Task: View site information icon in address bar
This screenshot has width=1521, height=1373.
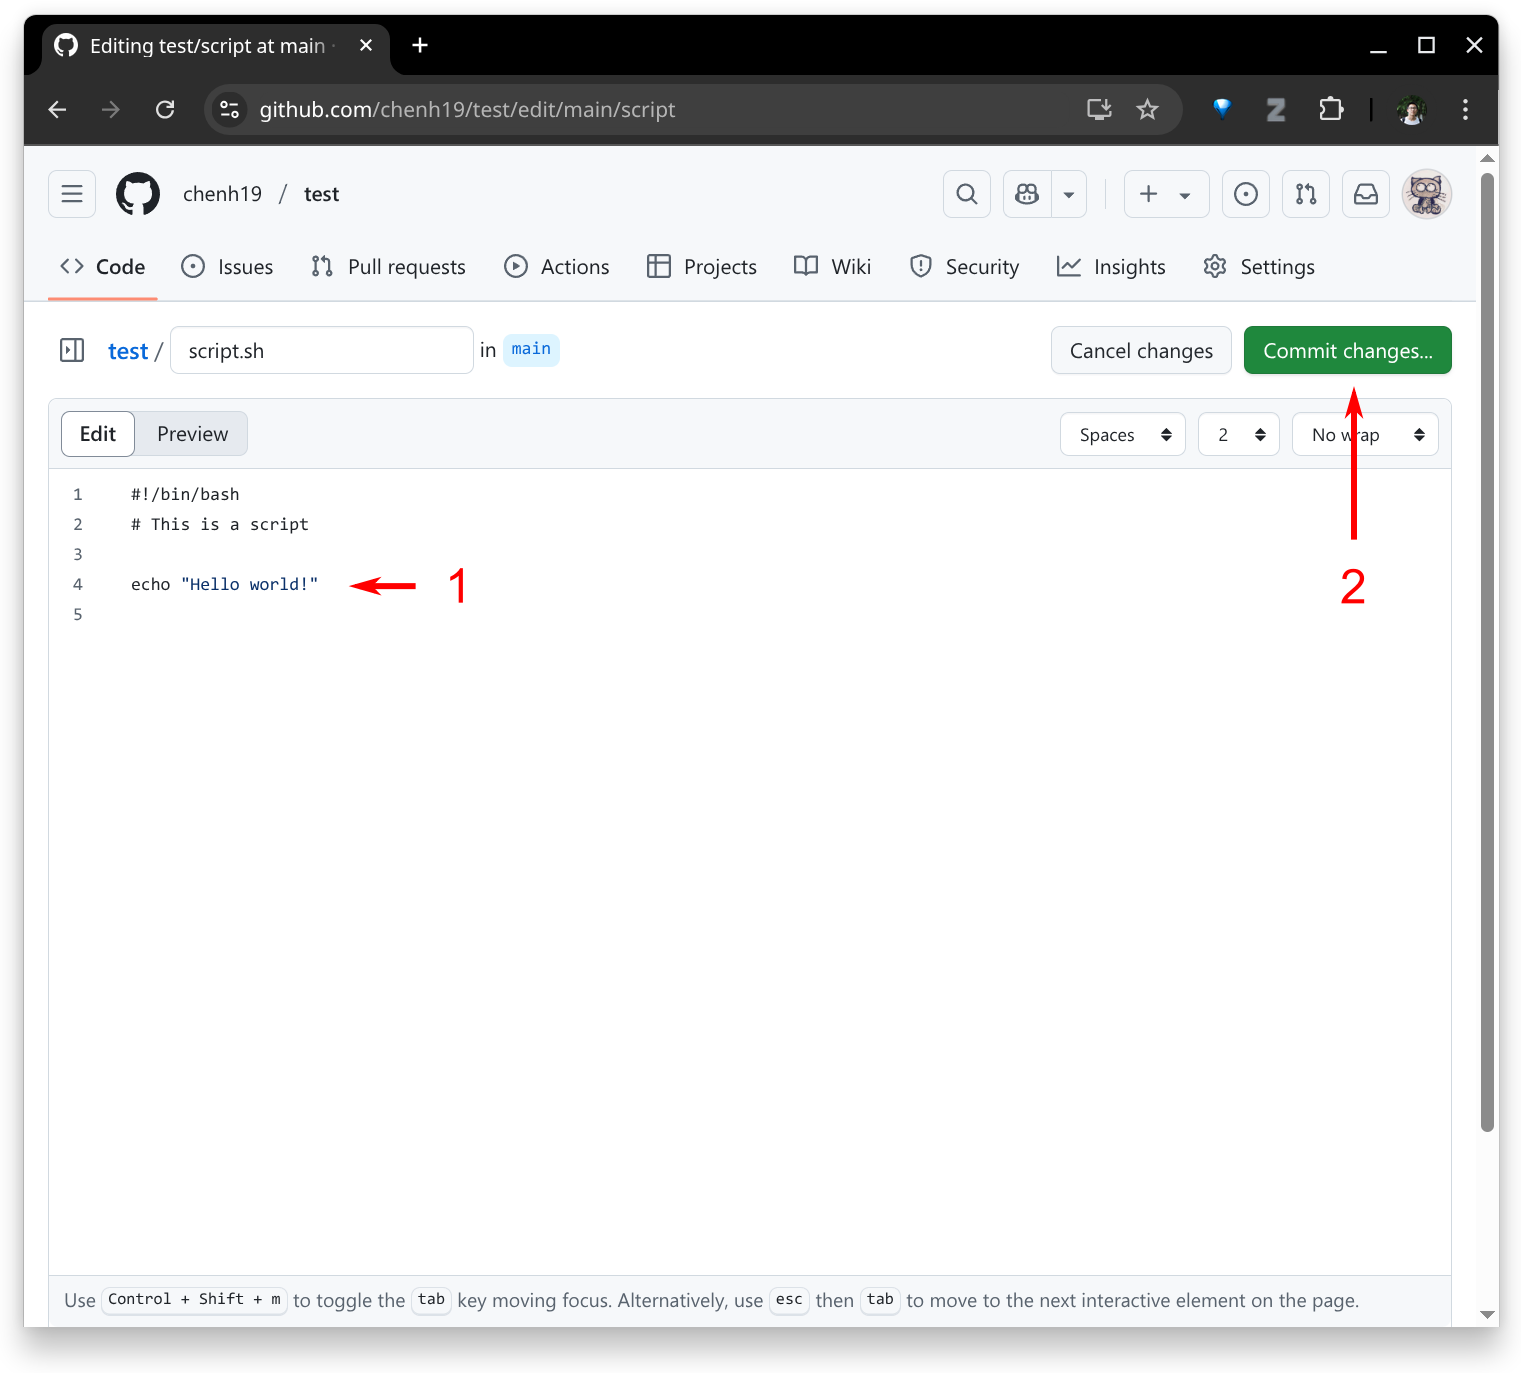Action: (x=230, y=110)
